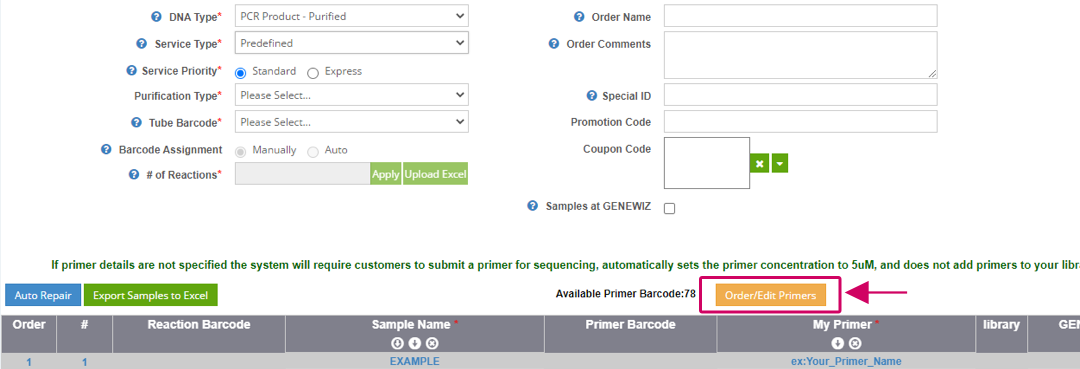Click the Order/Edit Primers button
The height and width of the screenshot is (369, 1080).
[770, 295]
